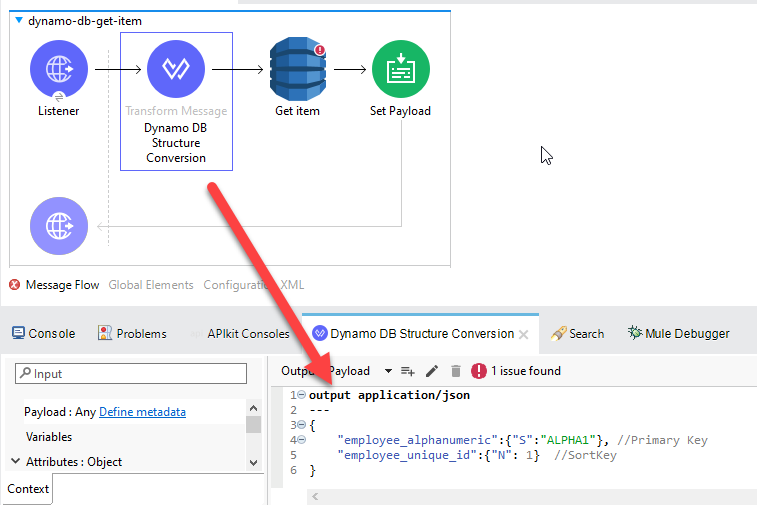Close the Dynamo DB Structure Conversion tab
The height and width of the screenshot is (505, 757).
tap(524, 333)
